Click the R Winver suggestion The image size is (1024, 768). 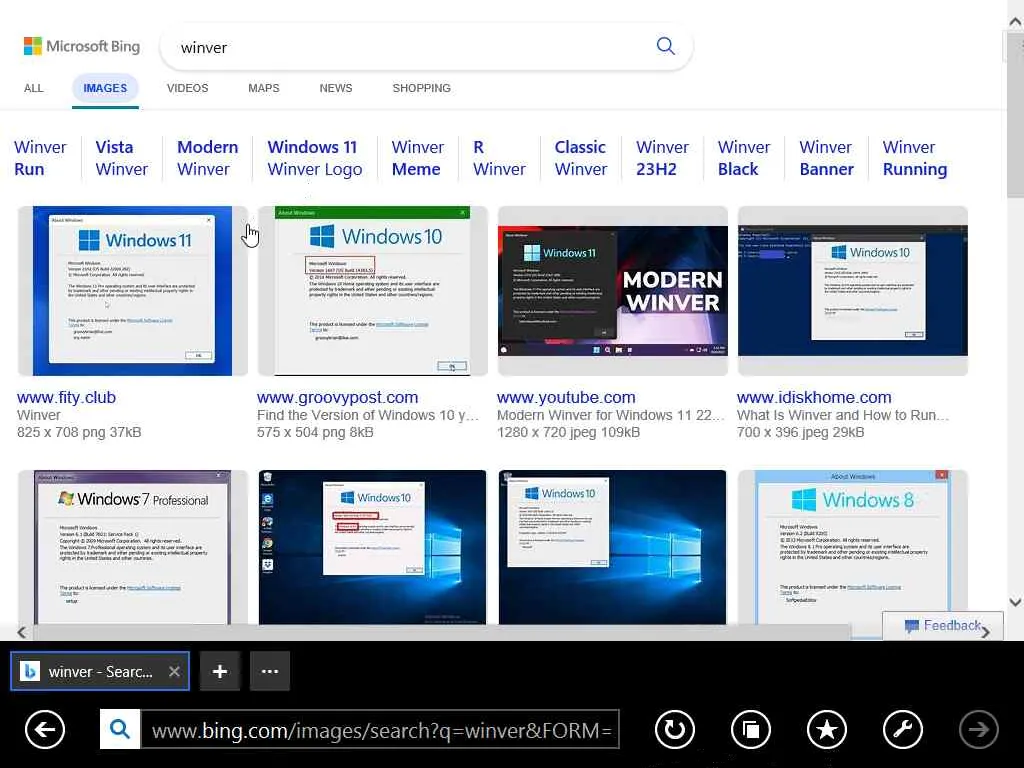tap(499, 158)
